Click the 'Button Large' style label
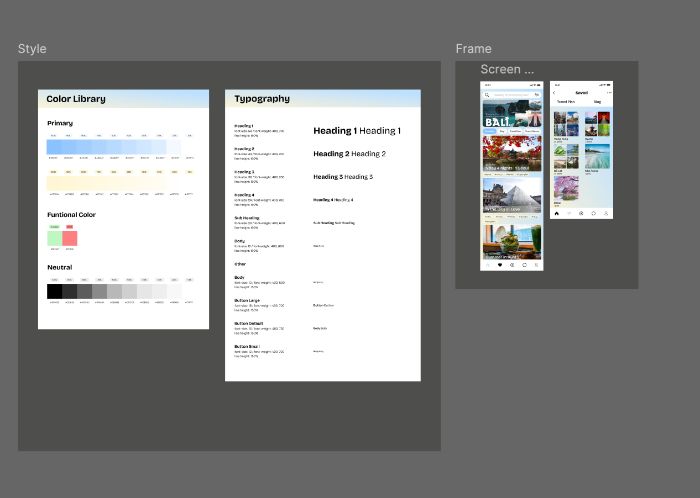Screen dimensions: 700x498 coord(247,301)
